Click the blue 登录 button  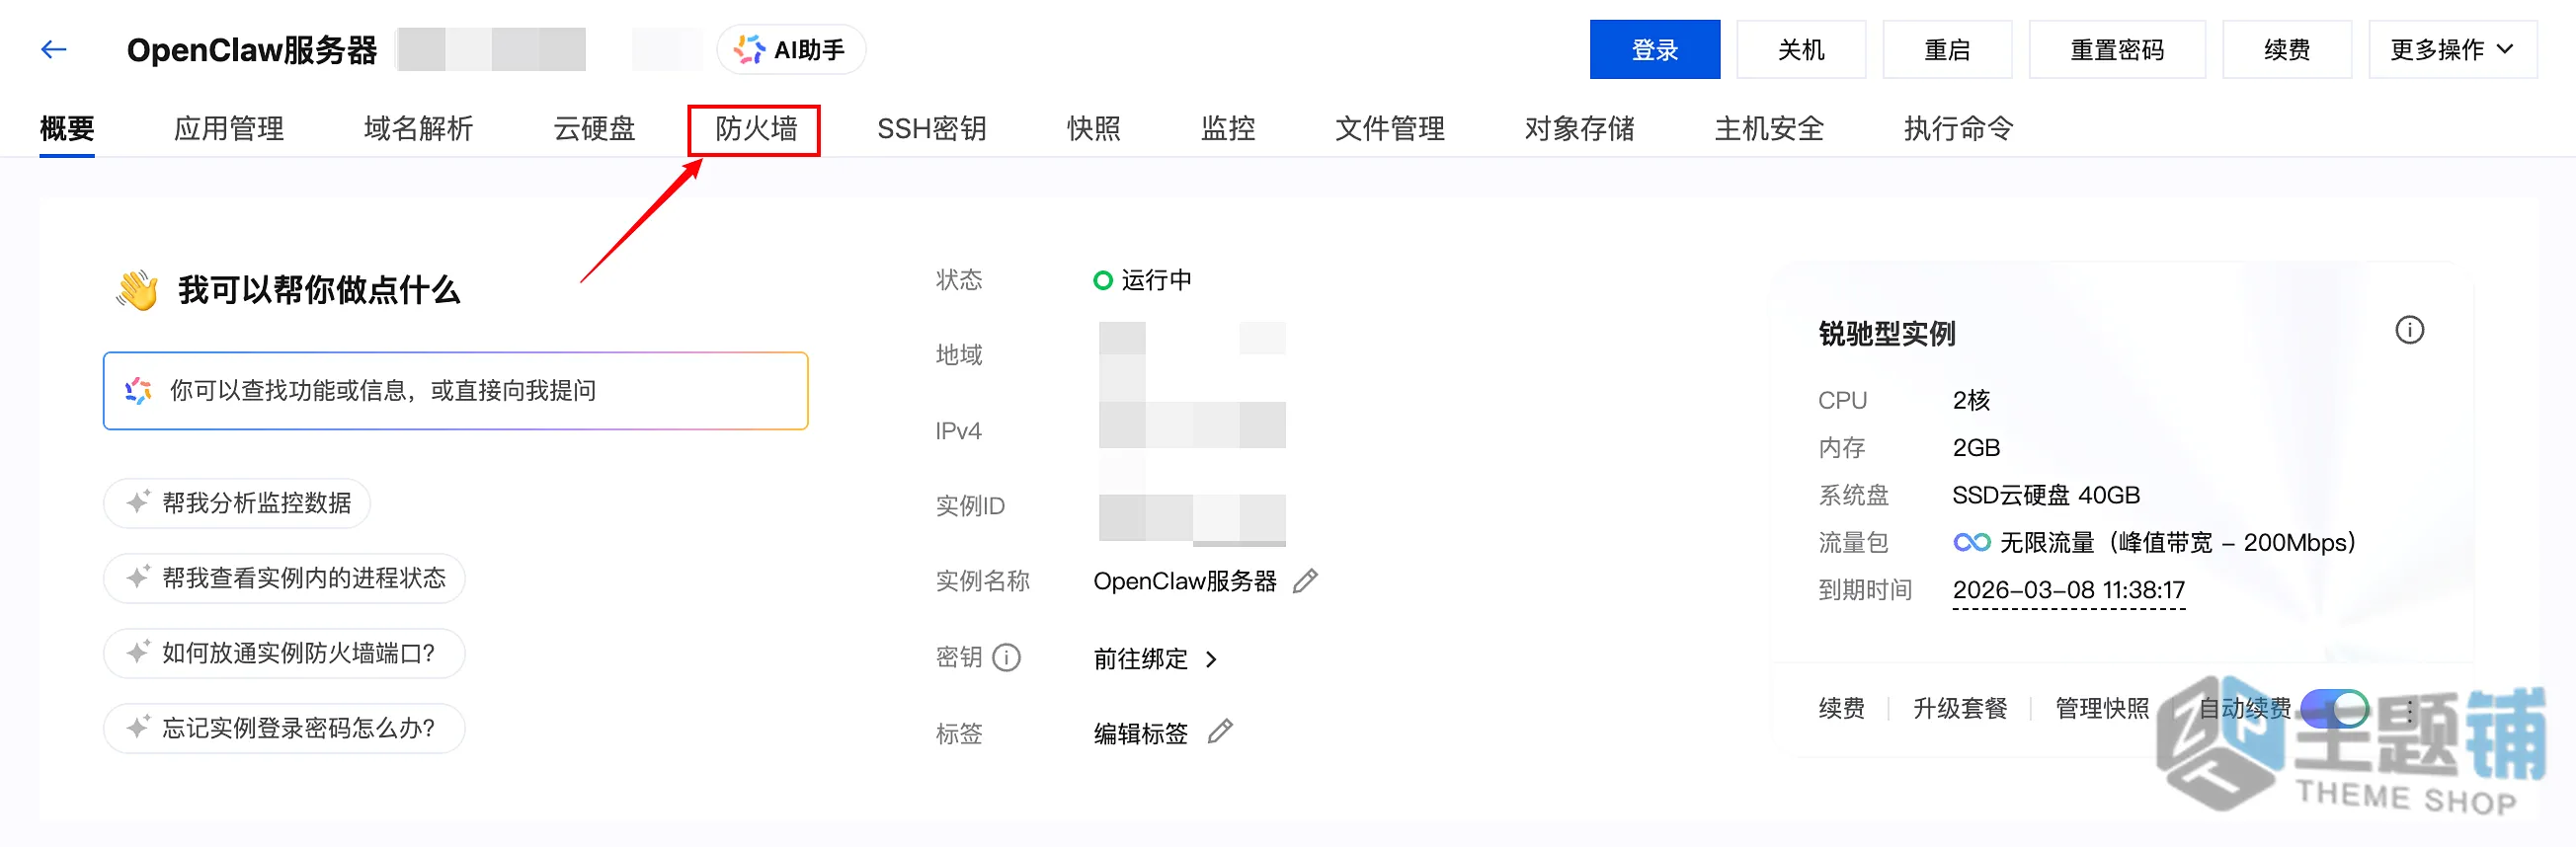tap(1654, 49)
